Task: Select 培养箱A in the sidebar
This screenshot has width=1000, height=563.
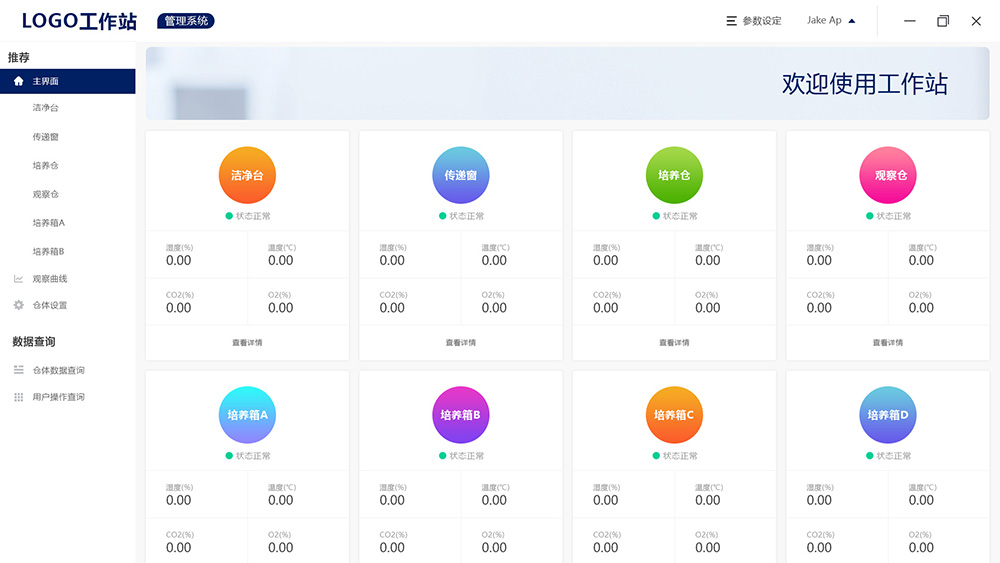Action: [x=48, y=223]
